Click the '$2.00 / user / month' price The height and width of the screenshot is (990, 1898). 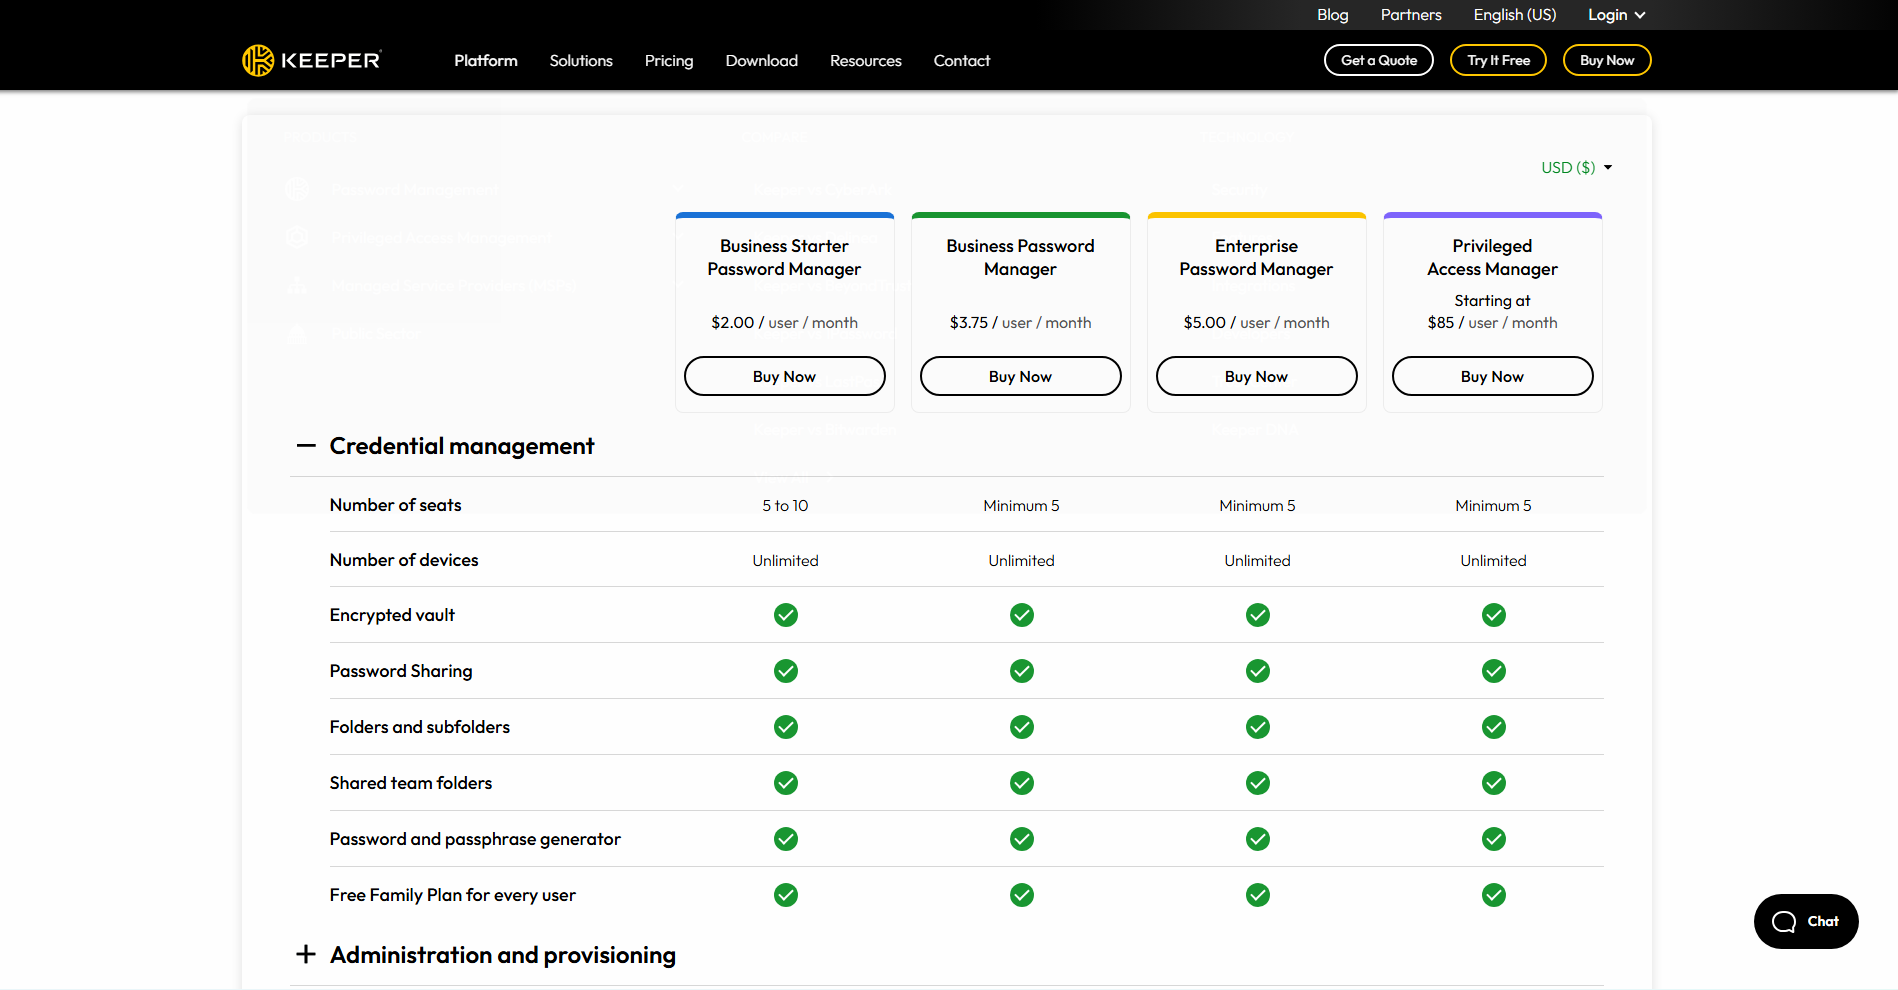click(785, 323)
